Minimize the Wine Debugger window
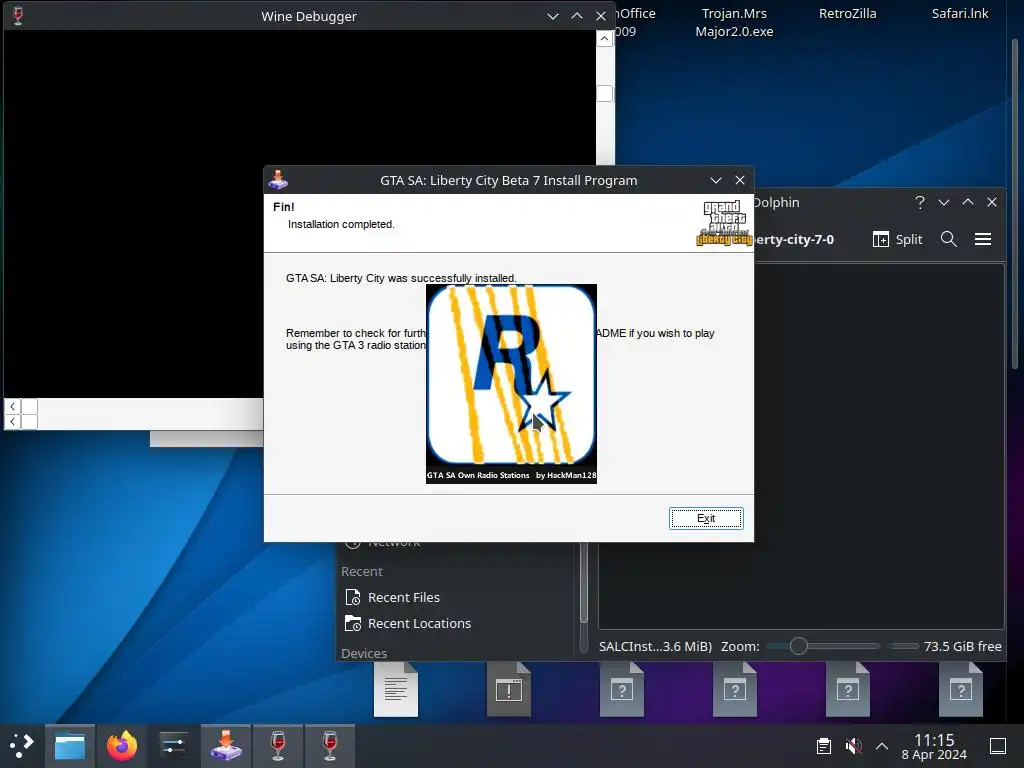Screen dimensions: 1024x768 coord(552,16)
